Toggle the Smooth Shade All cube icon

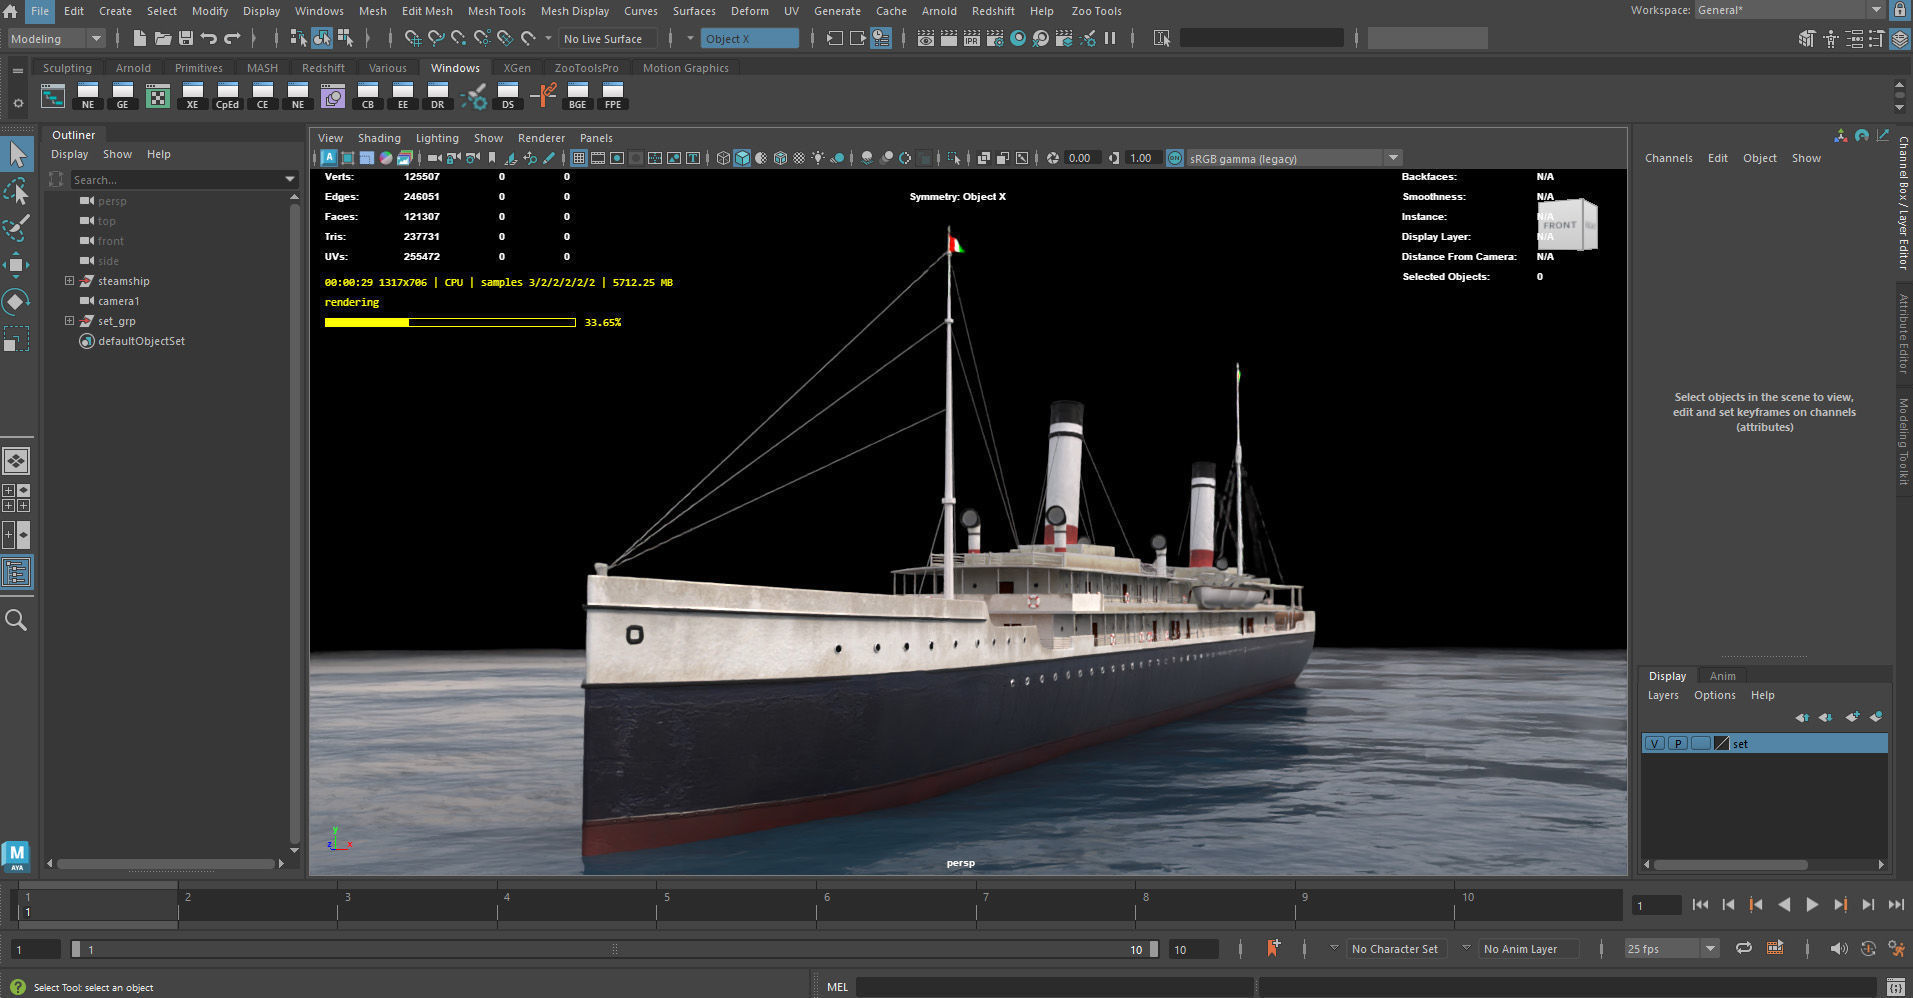click(x=742, y=158)
